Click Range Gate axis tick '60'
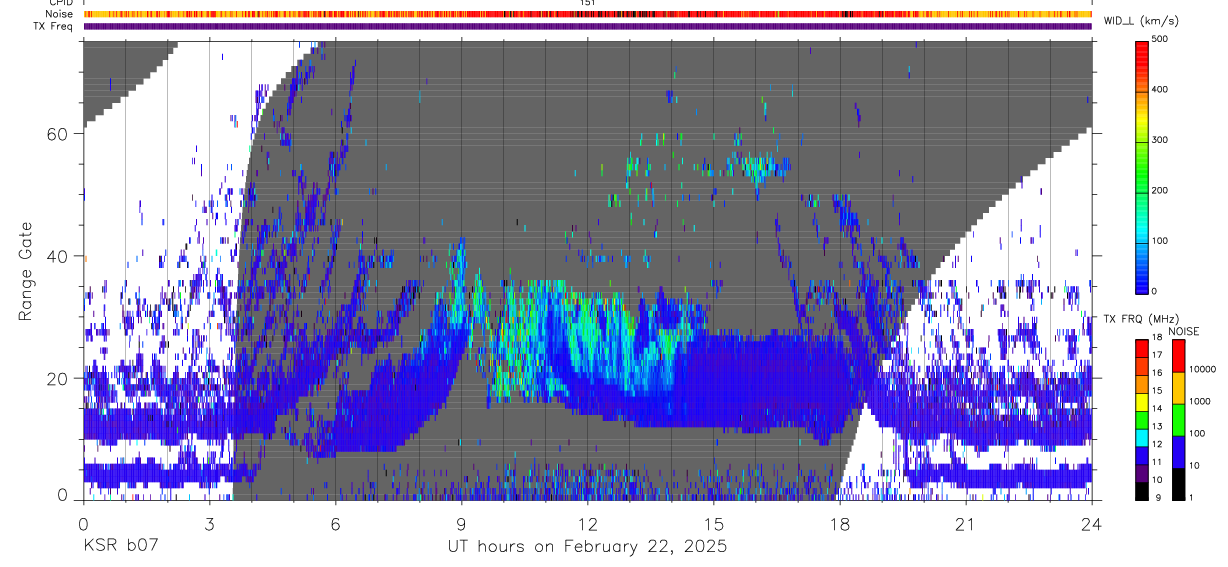The width and height of the screenshot is (1228, 567). tap(59, 134)
